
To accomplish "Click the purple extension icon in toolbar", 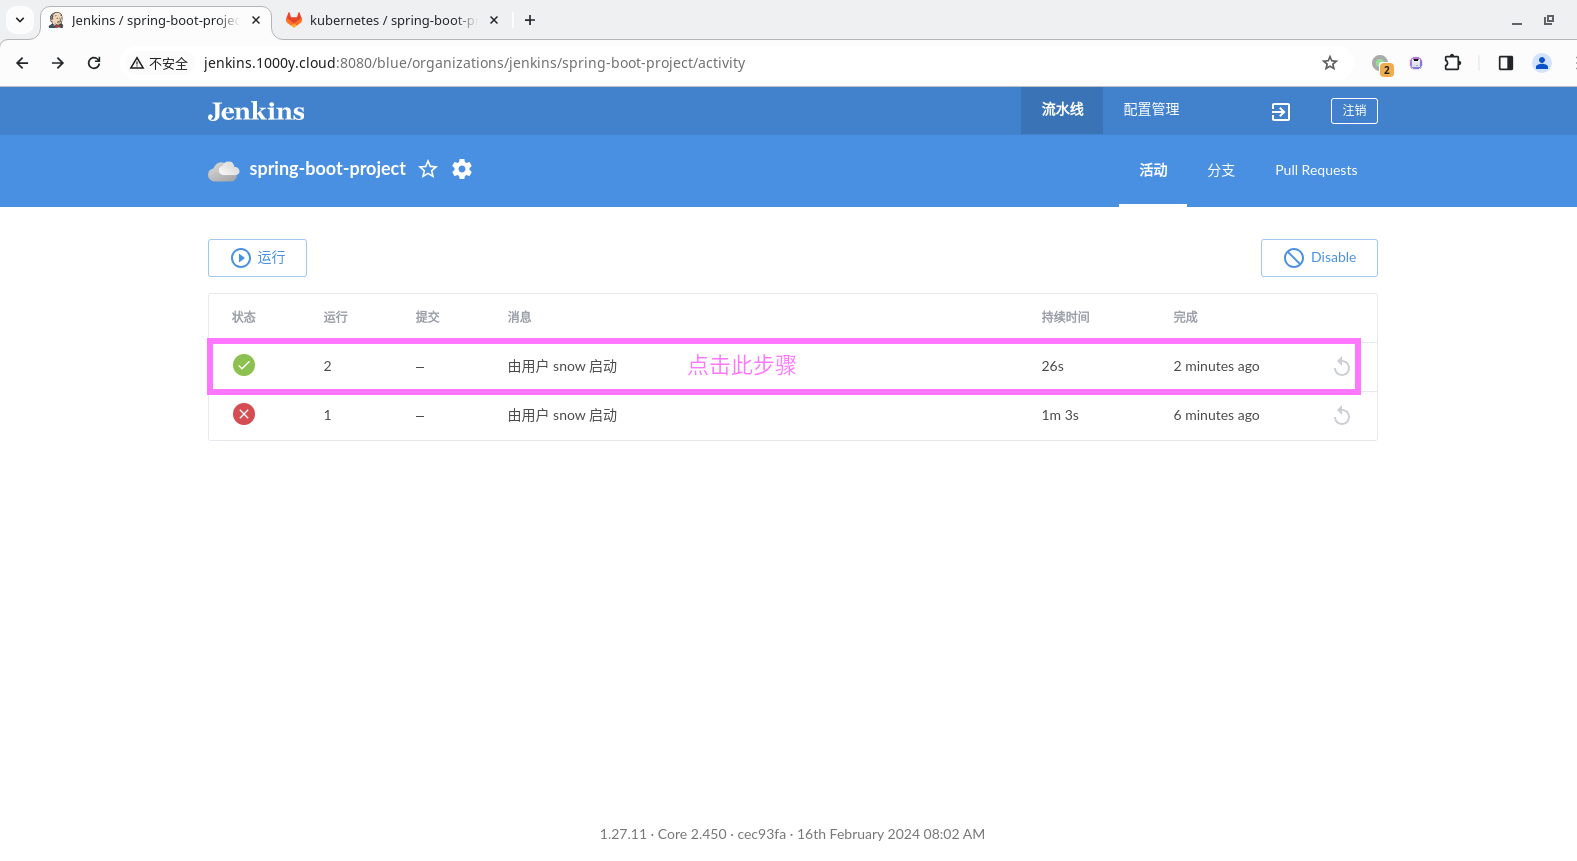I will point(1416,63).
